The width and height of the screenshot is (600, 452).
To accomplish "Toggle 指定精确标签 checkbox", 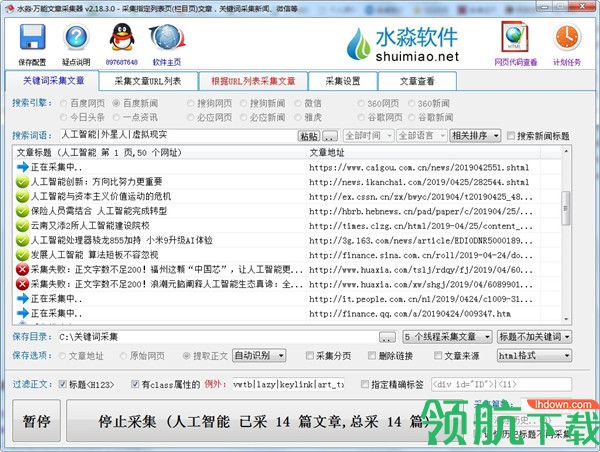I will 365,384.
